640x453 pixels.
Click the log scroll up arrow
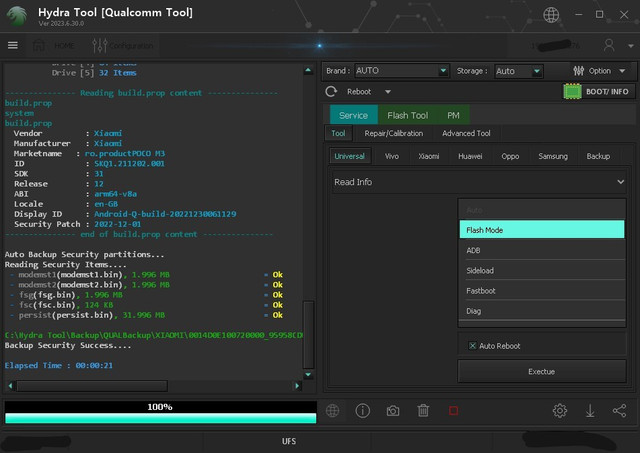(x=308, y=70)
